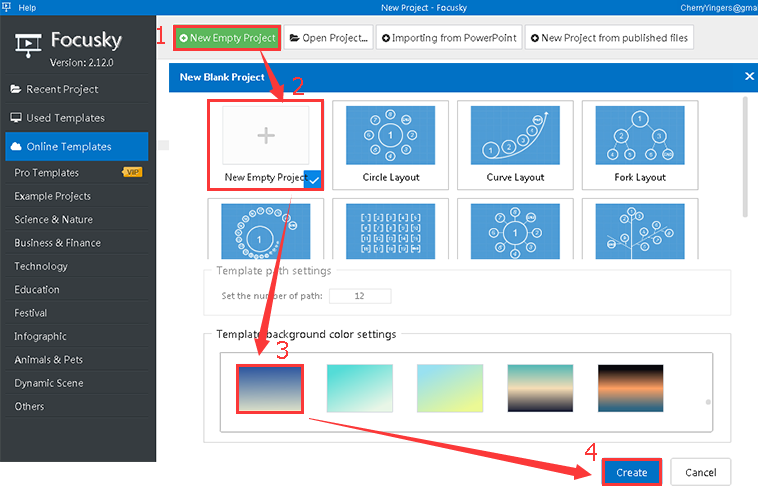Click the Importing from PowerPoint circle icon
The image size is (758, 495).
pos(386,38)
